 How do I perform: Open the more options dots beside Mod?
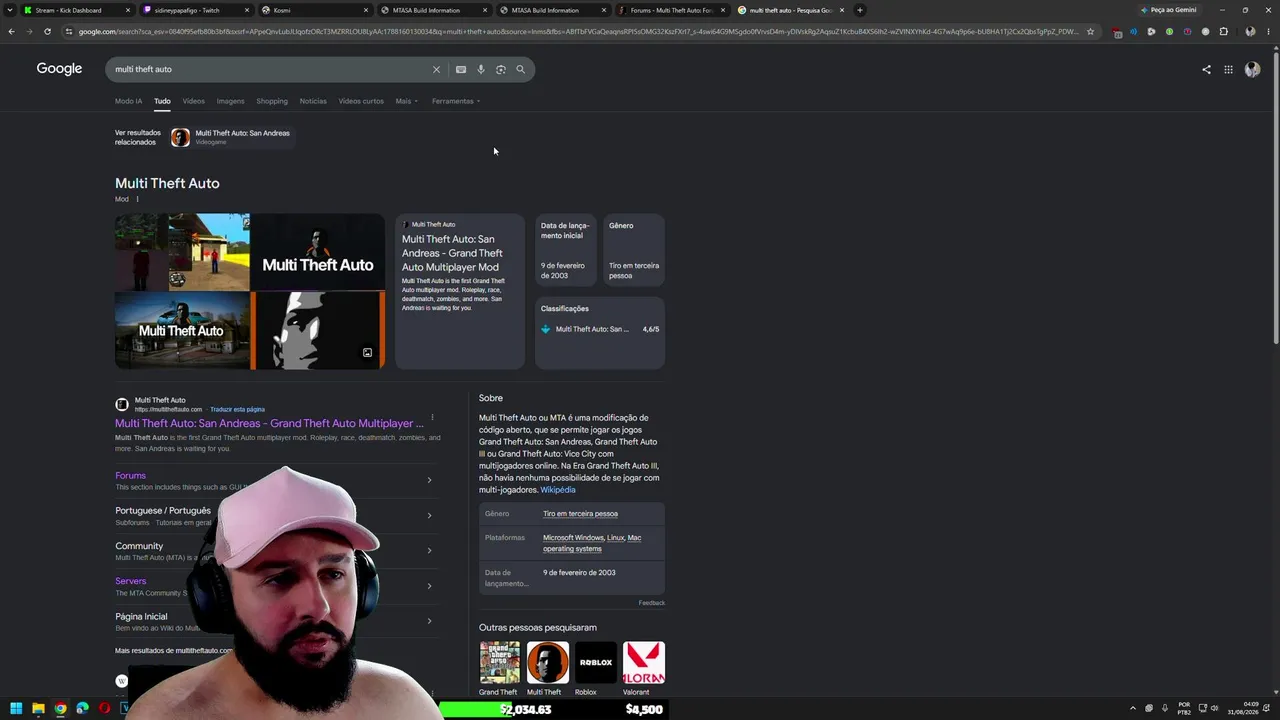coord(137,199)
